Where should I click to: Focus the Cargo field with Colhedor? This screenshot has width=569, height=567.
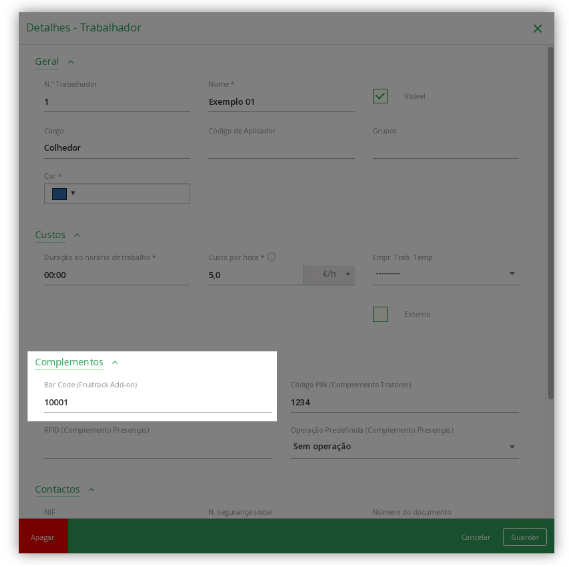(x=117, y=149)
